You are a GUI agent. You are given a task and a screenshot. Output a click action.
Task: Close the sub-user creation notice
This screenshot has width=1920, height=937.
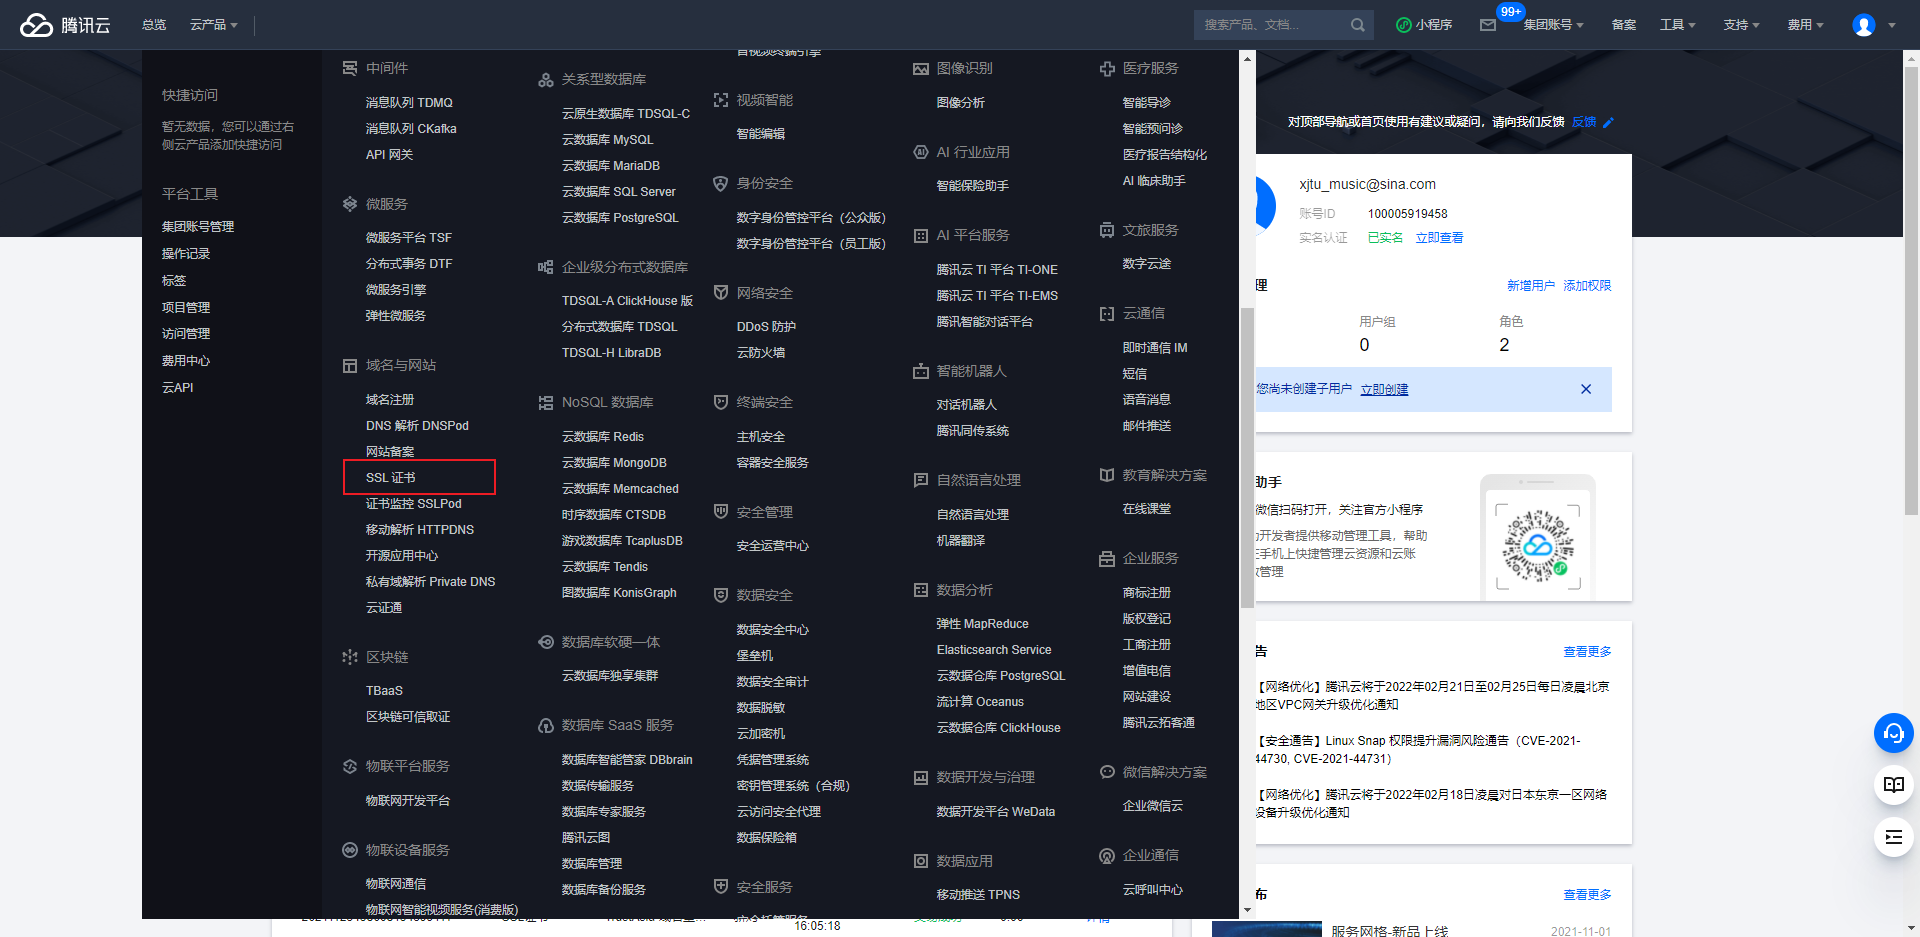(1586, 389)
